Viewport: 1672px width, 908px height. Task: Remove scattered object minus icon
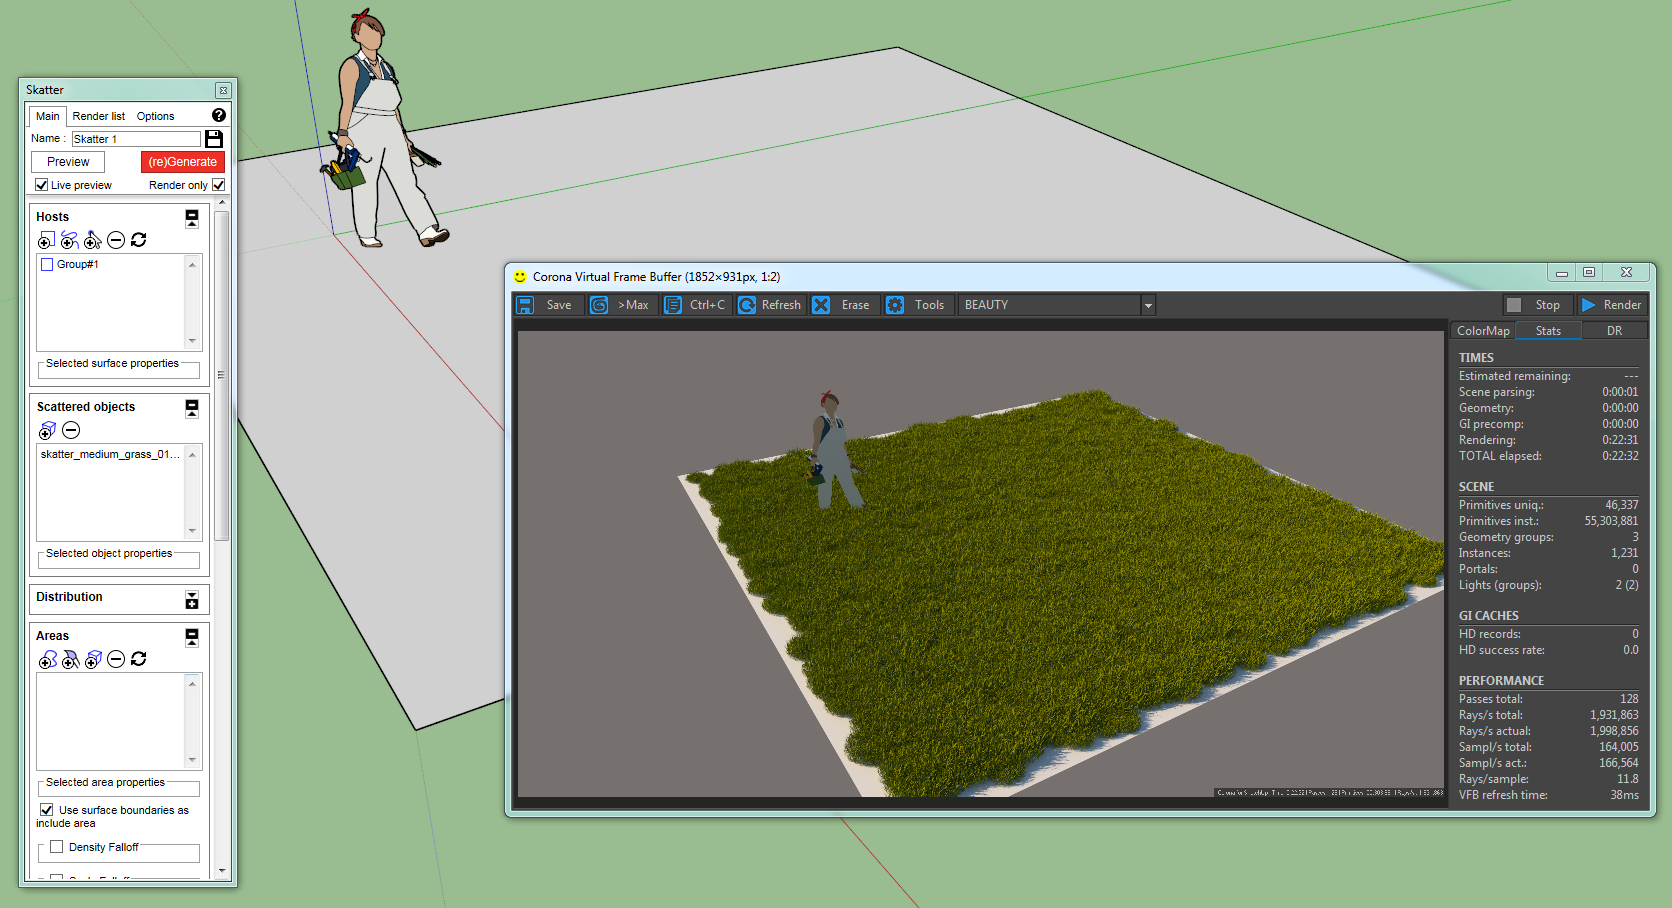[71, 430]
